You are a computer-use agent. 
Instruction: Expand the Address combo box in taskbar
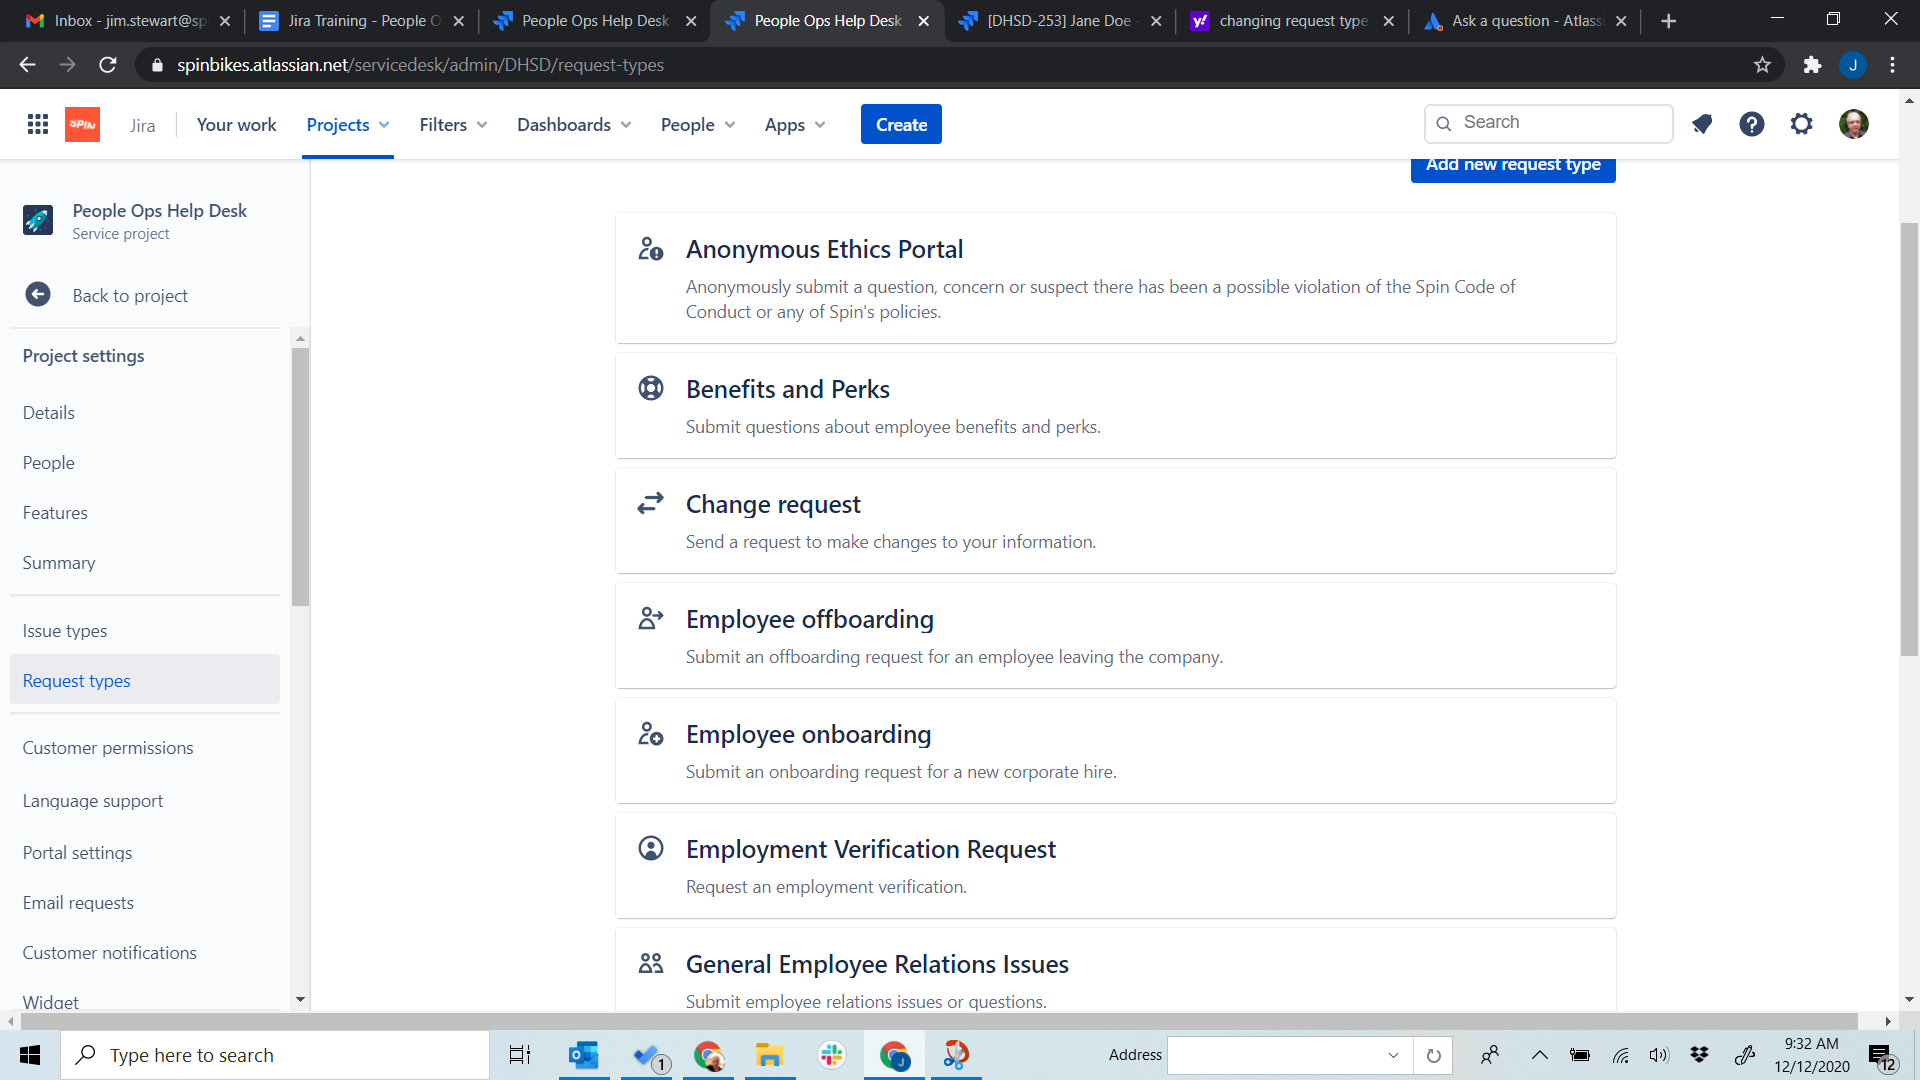coord(1394,1055)
